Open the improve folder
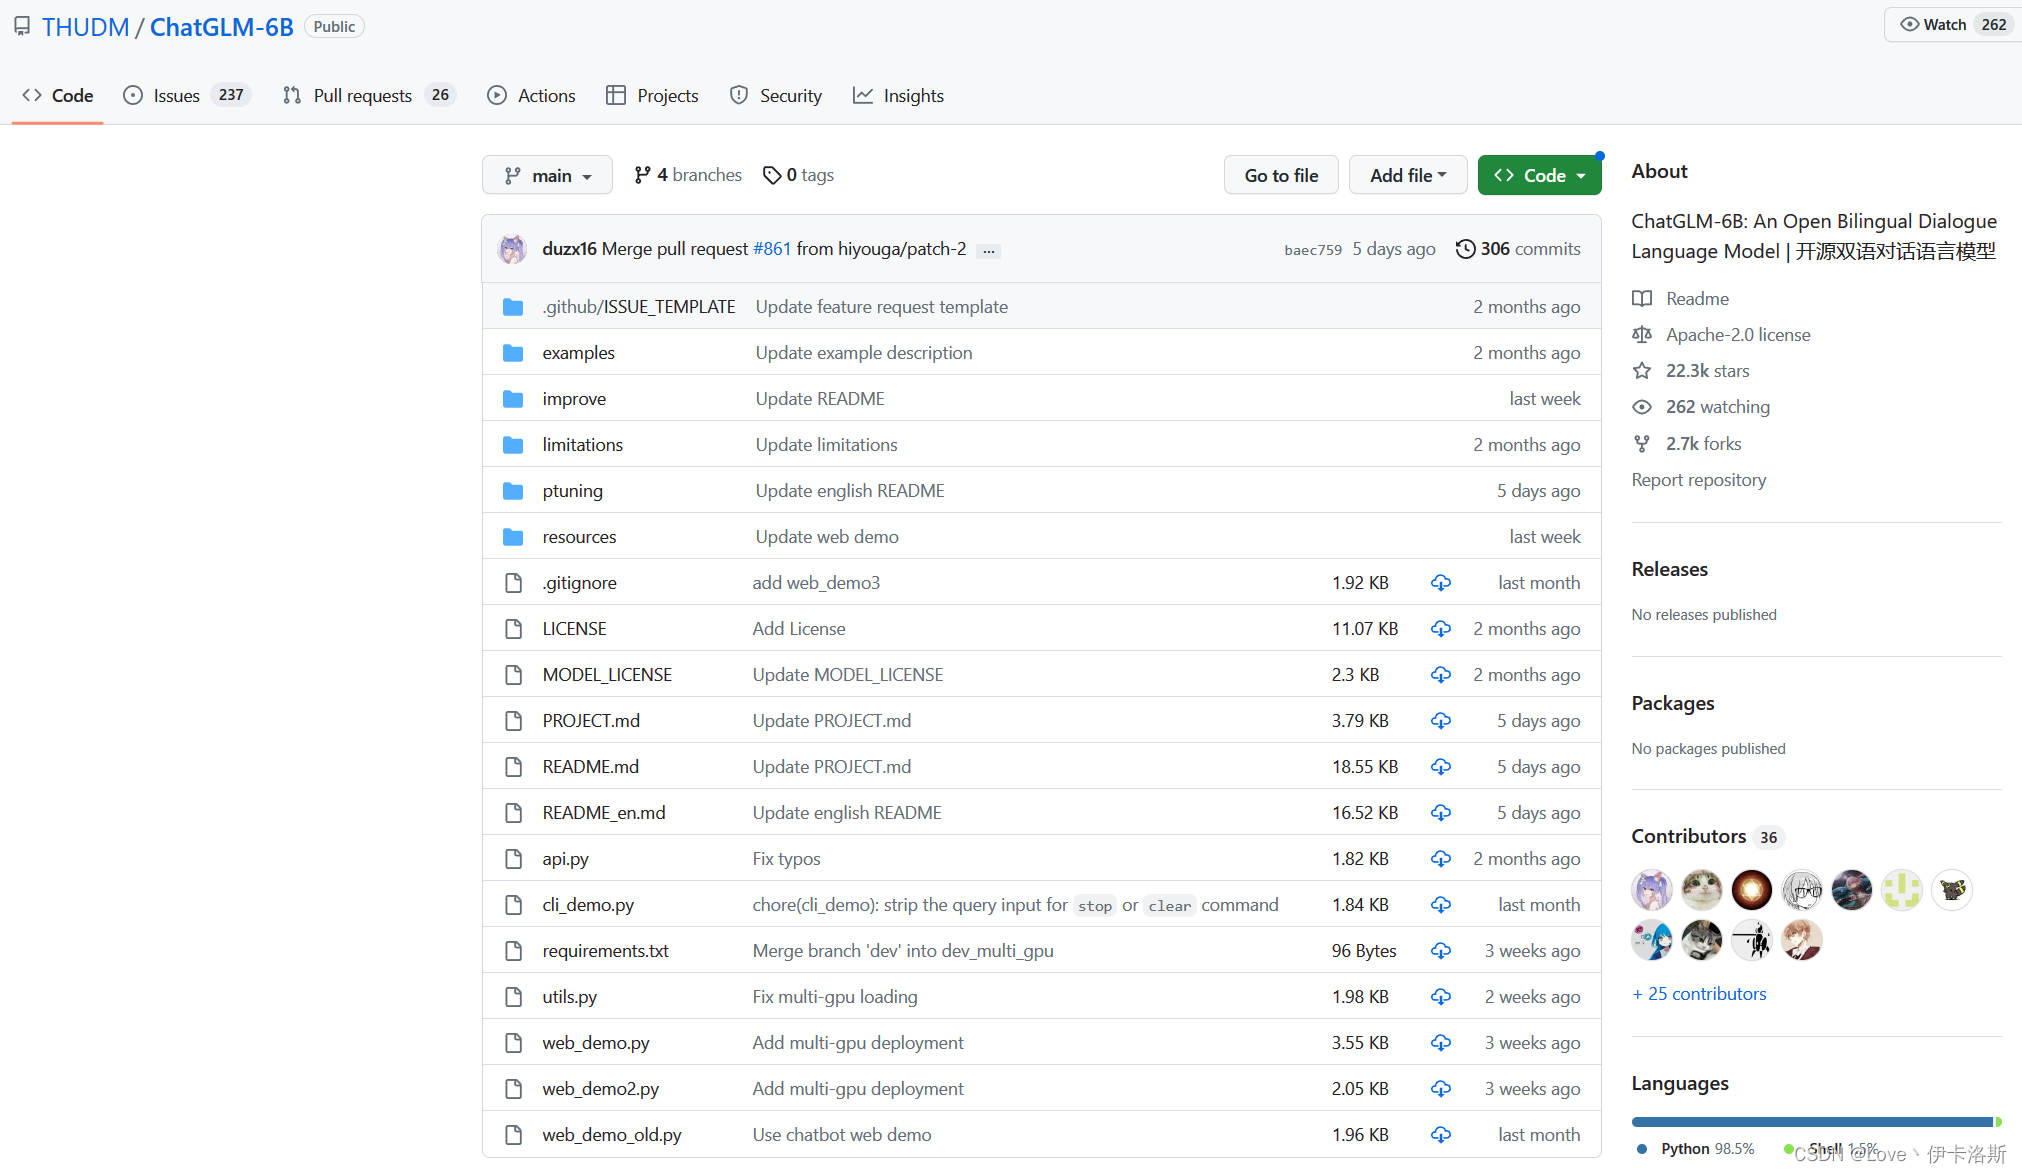This screenshot has height=1173, width=2022. coord(574,399)
